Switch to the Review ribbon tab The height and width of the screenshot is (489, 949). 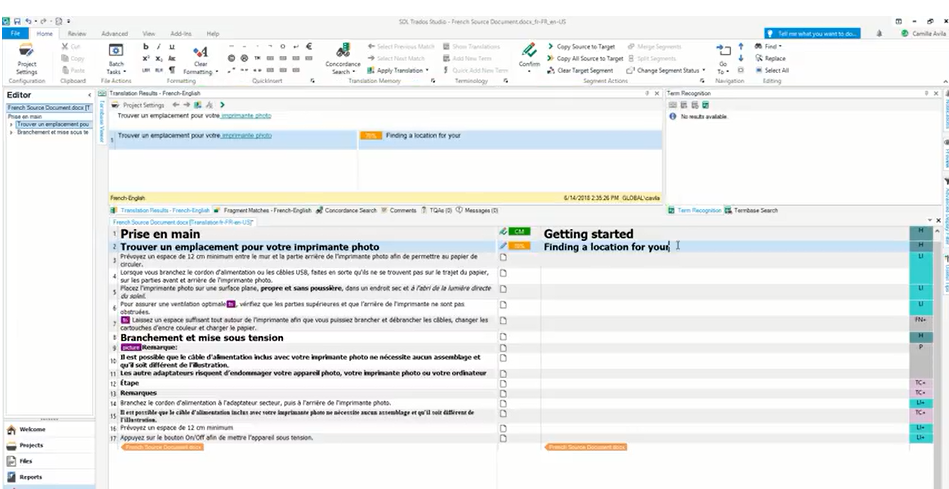pos(77,34)
